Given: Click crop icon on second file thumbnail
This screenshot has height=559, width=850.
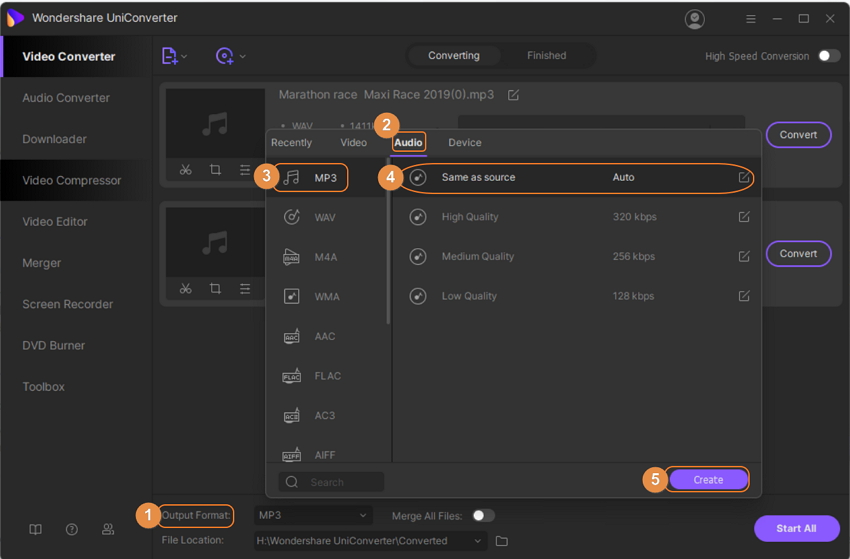Looking at the screenshot, I should [x=215, y=288].
